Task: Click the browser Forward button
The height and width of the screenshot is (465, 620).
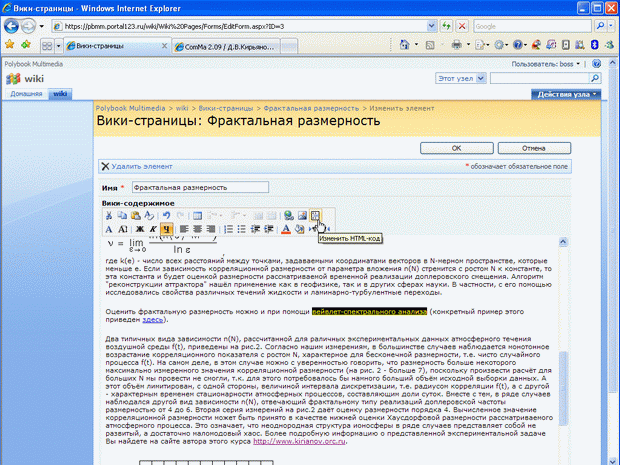Action: point(28,26)
